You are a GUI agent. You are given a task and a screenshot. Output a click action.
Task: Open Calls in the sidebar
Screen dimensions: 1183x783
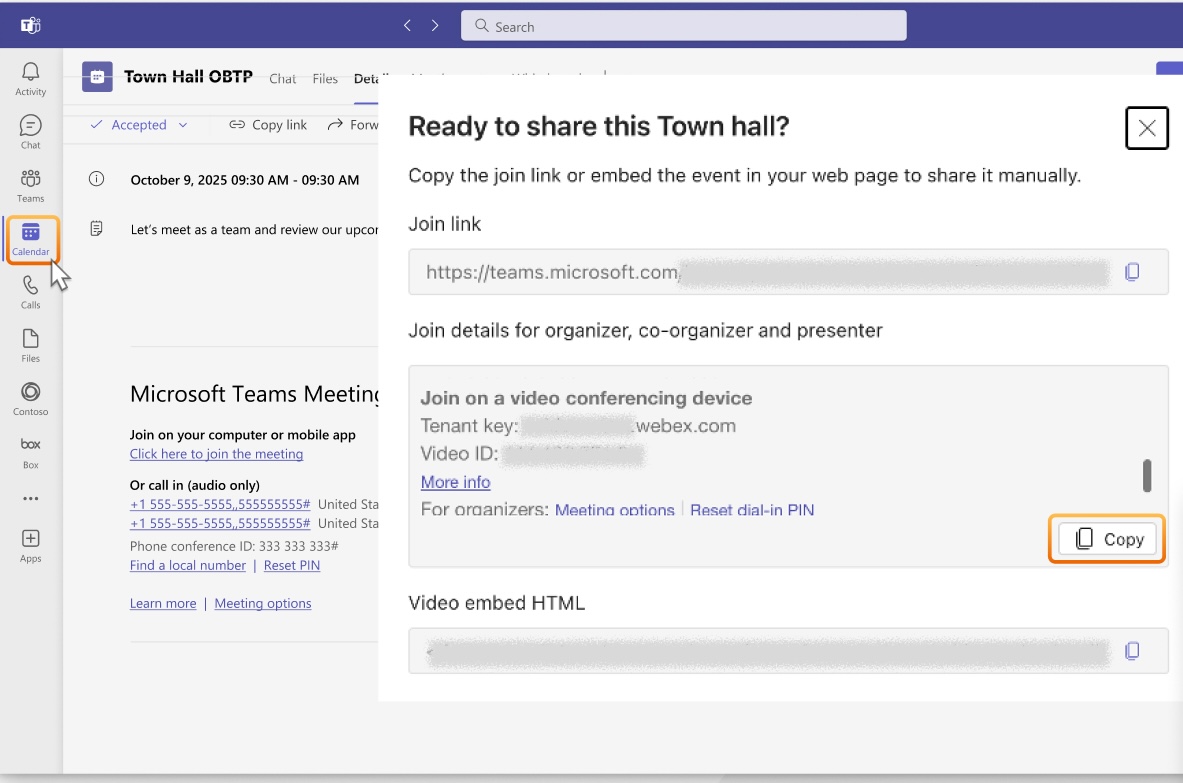(30, 293)
